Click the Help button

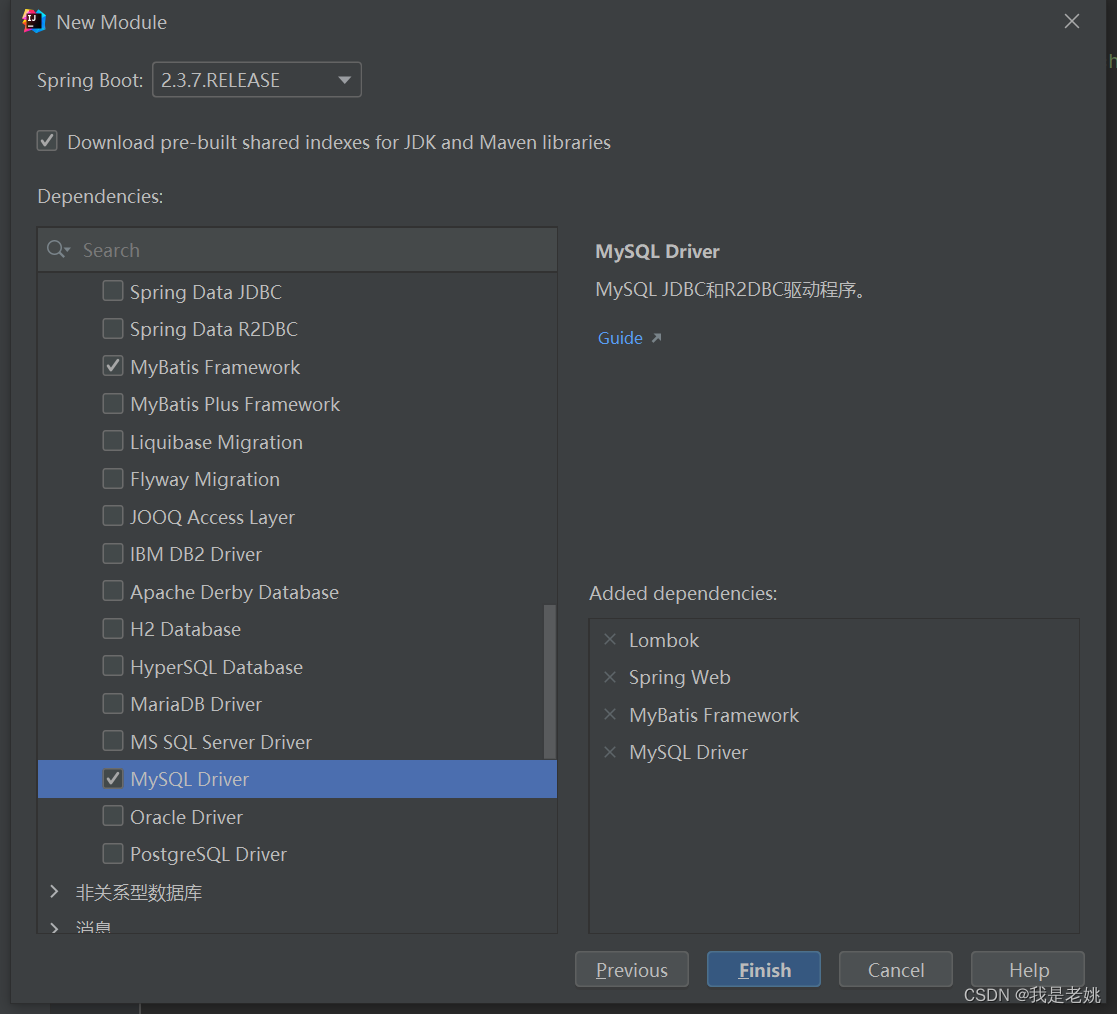(1028, 969)
